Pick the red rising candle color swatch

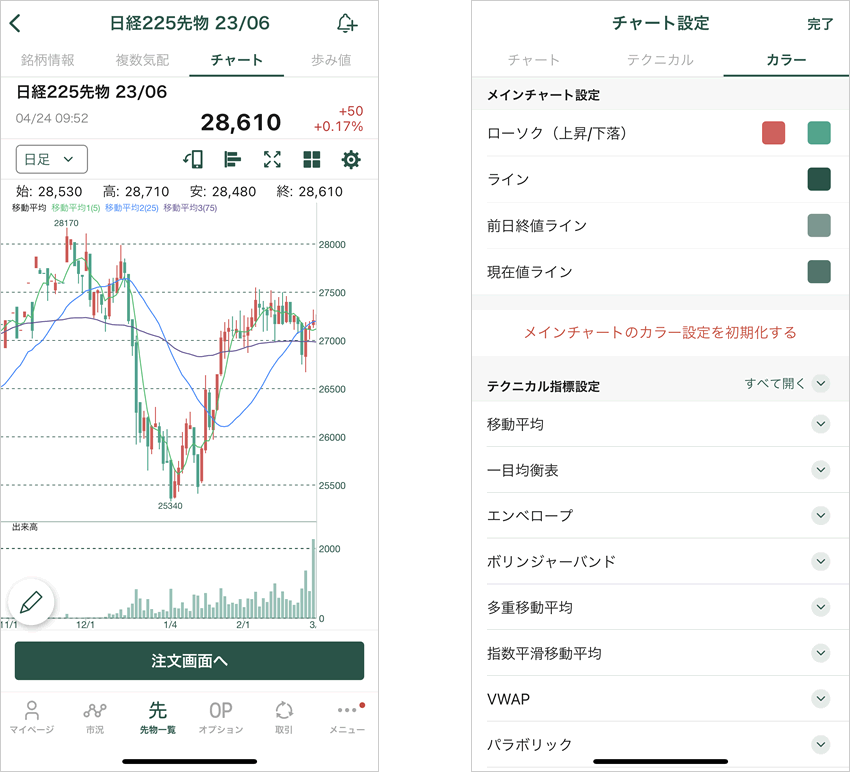click(x=773, y=133)
